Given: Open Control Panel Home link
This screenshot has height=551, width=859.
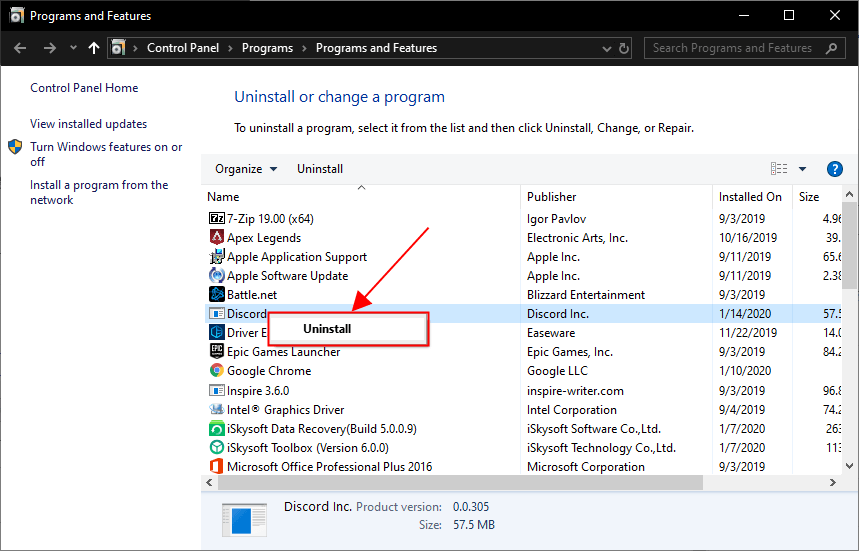Looking at the screenshot, I should click(x=84, y=88).
